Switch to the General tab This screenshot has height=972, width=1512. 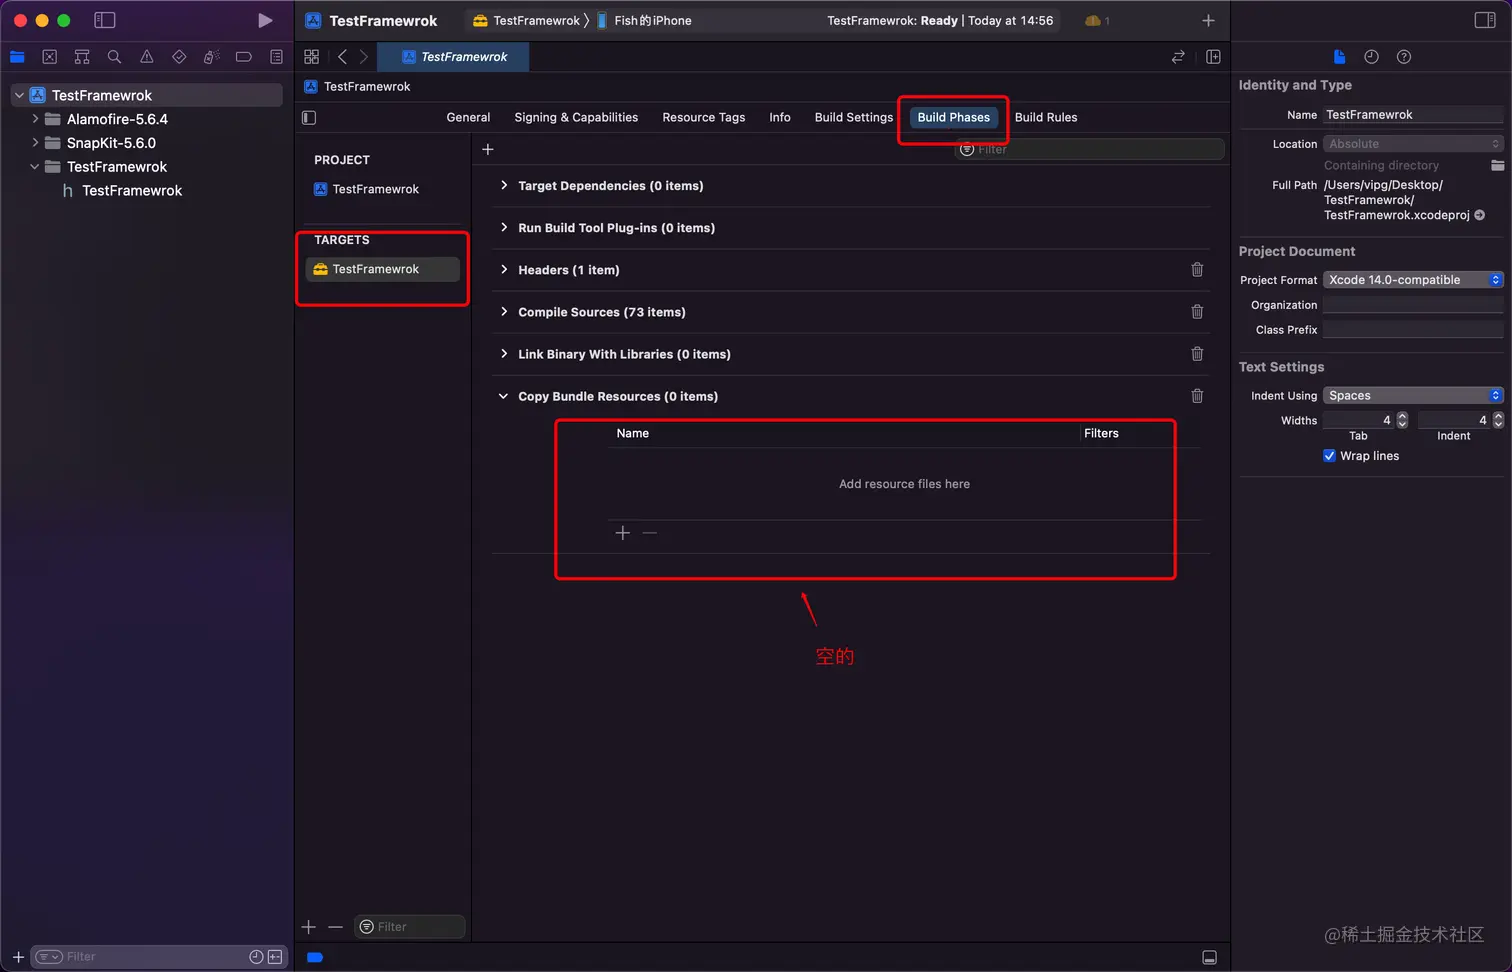tap(468, 117)
